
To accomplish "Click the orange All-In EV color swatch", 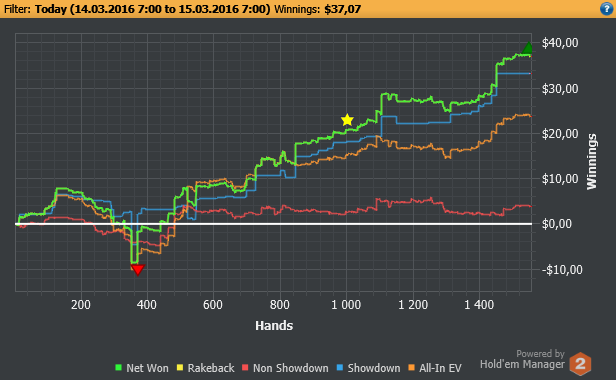I will tap(412, 368).
